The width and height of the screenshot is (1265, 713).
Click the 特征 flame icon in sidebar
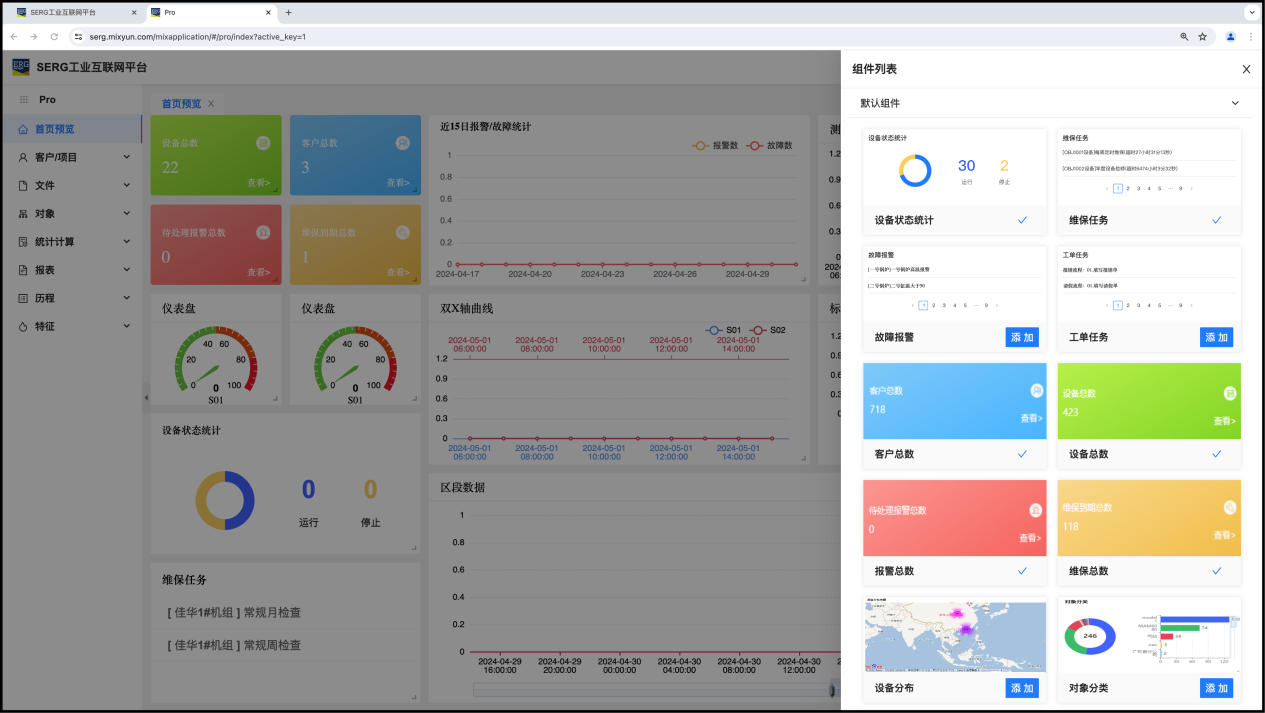pos(23,327)
